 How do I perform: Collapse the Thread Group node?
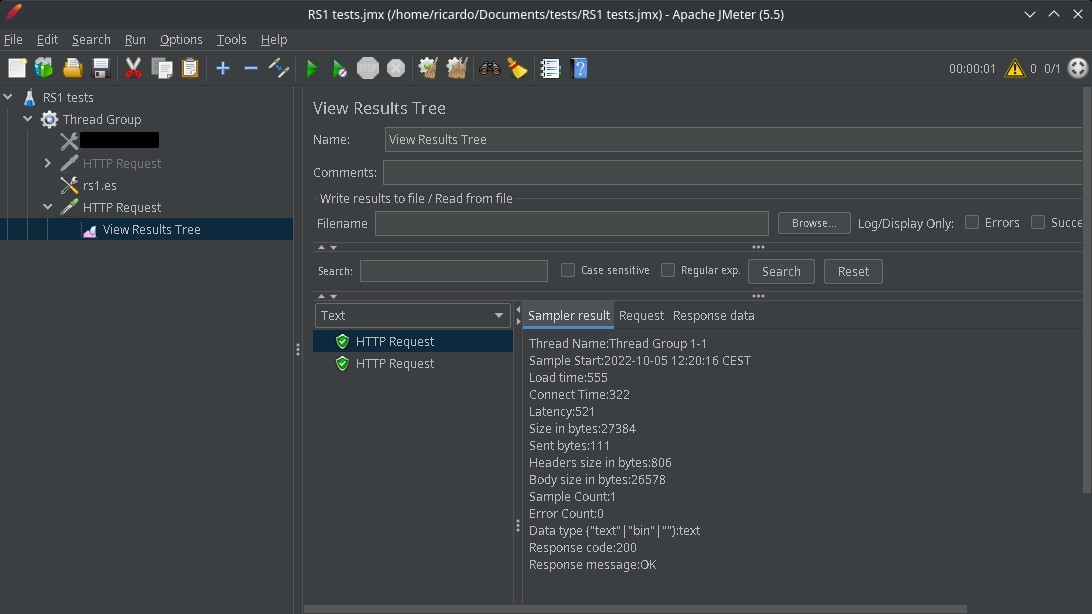tap(28, 120)
